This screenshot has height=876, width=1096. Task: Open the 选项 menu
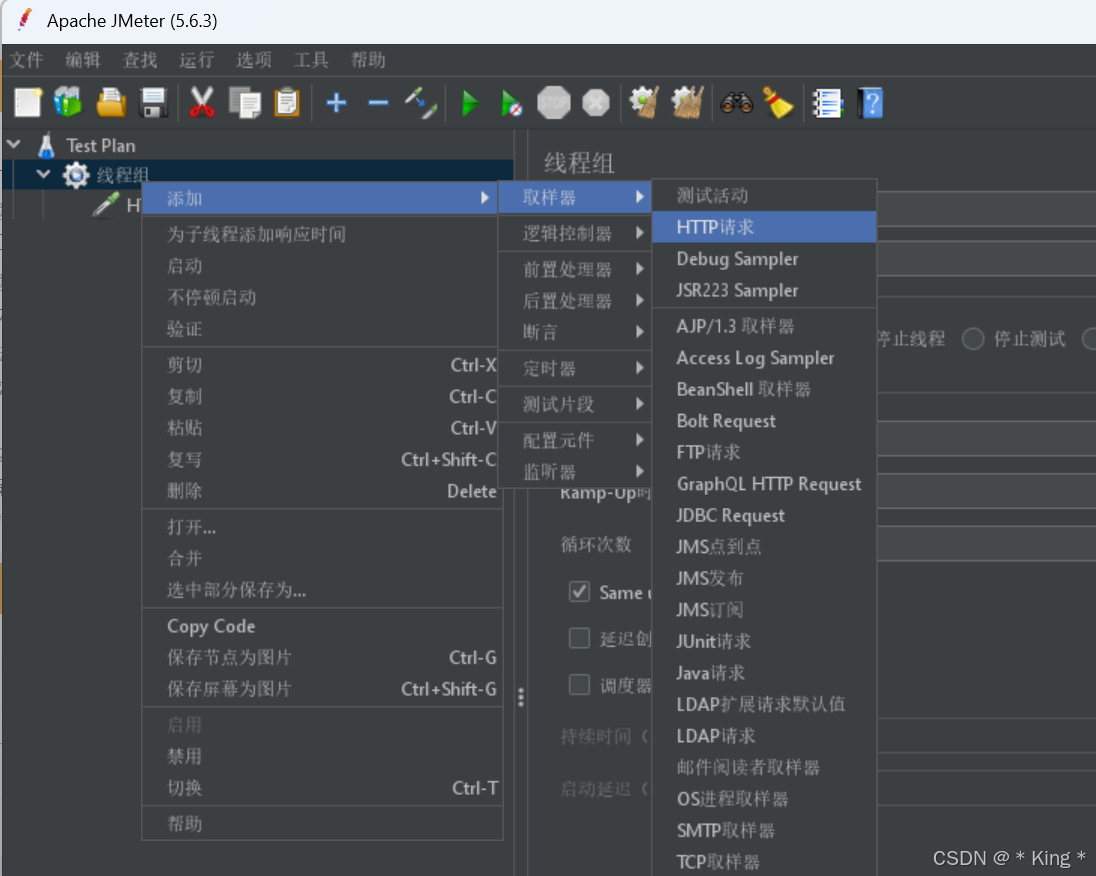254,60
